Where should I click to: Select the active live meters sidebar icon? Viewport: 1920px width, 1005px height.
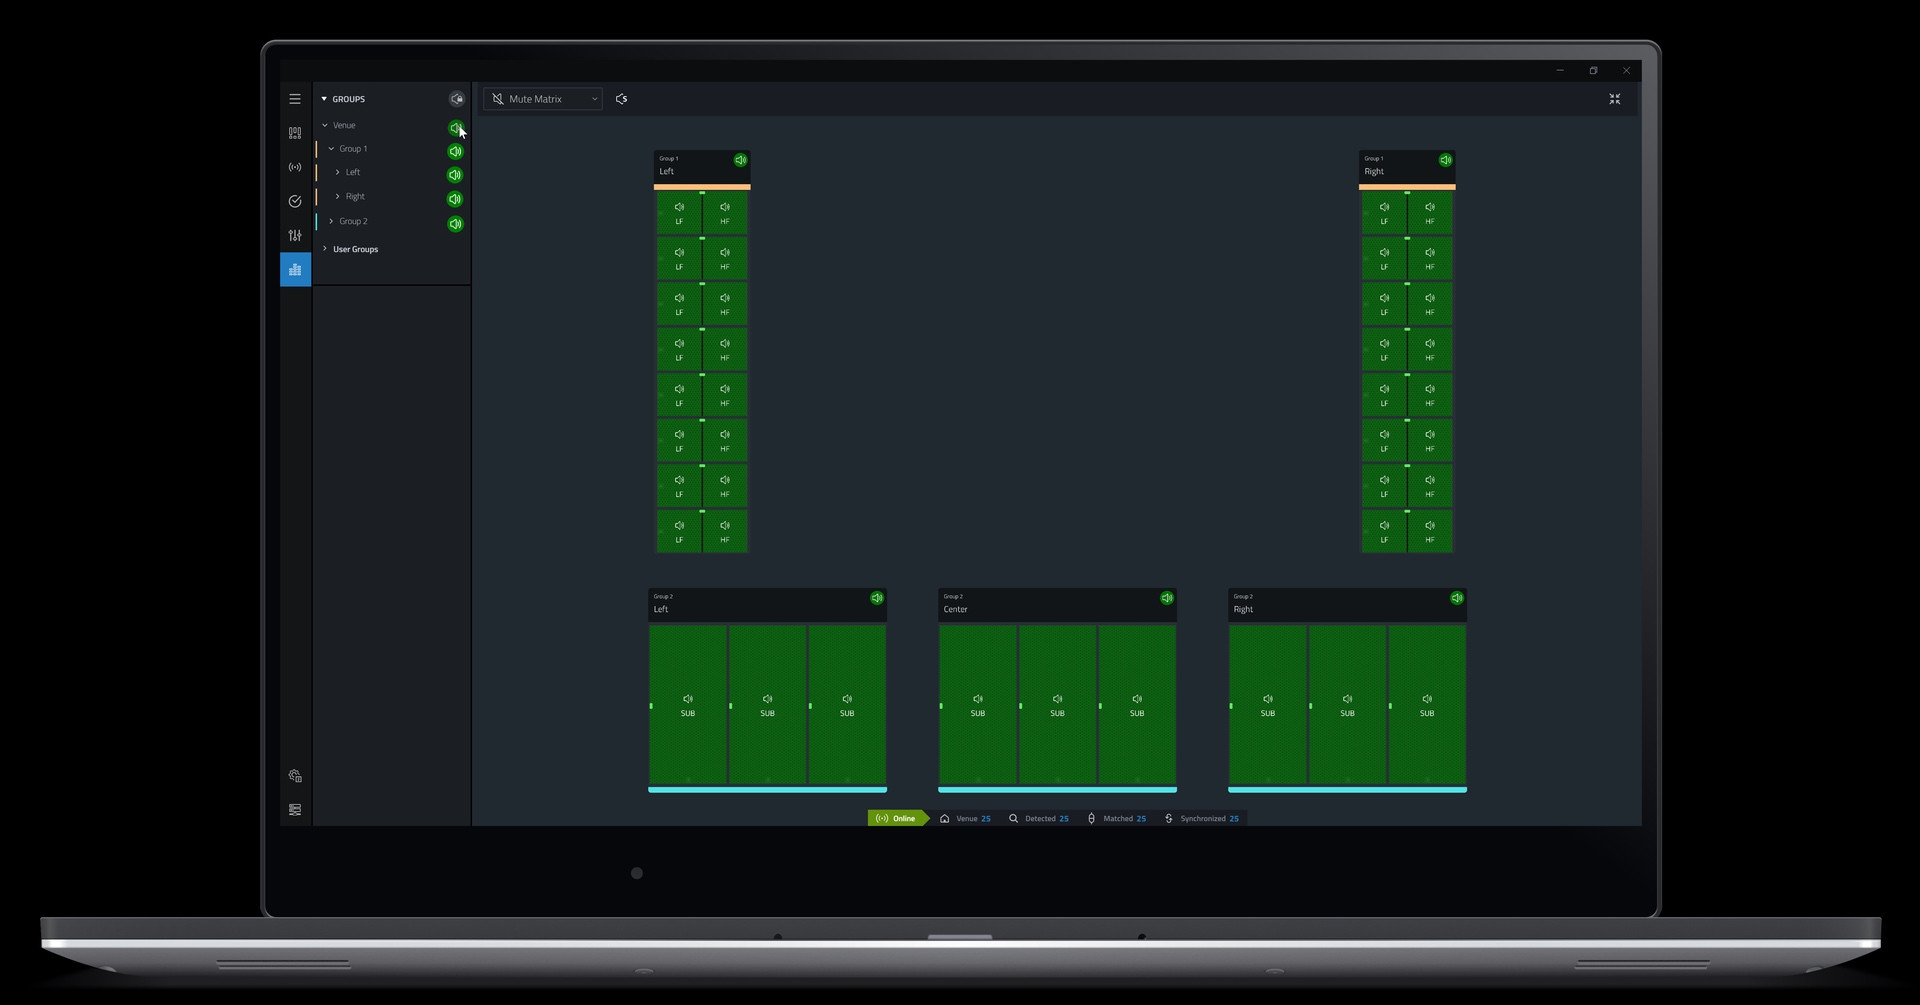295,269
